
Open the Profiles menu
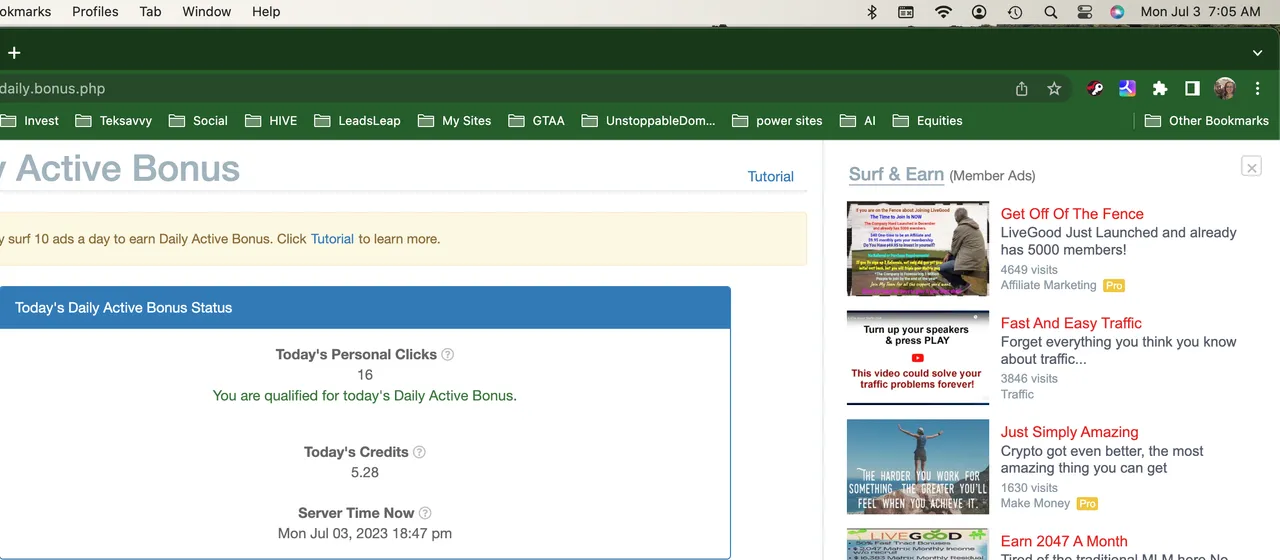(x=95, y=12)
